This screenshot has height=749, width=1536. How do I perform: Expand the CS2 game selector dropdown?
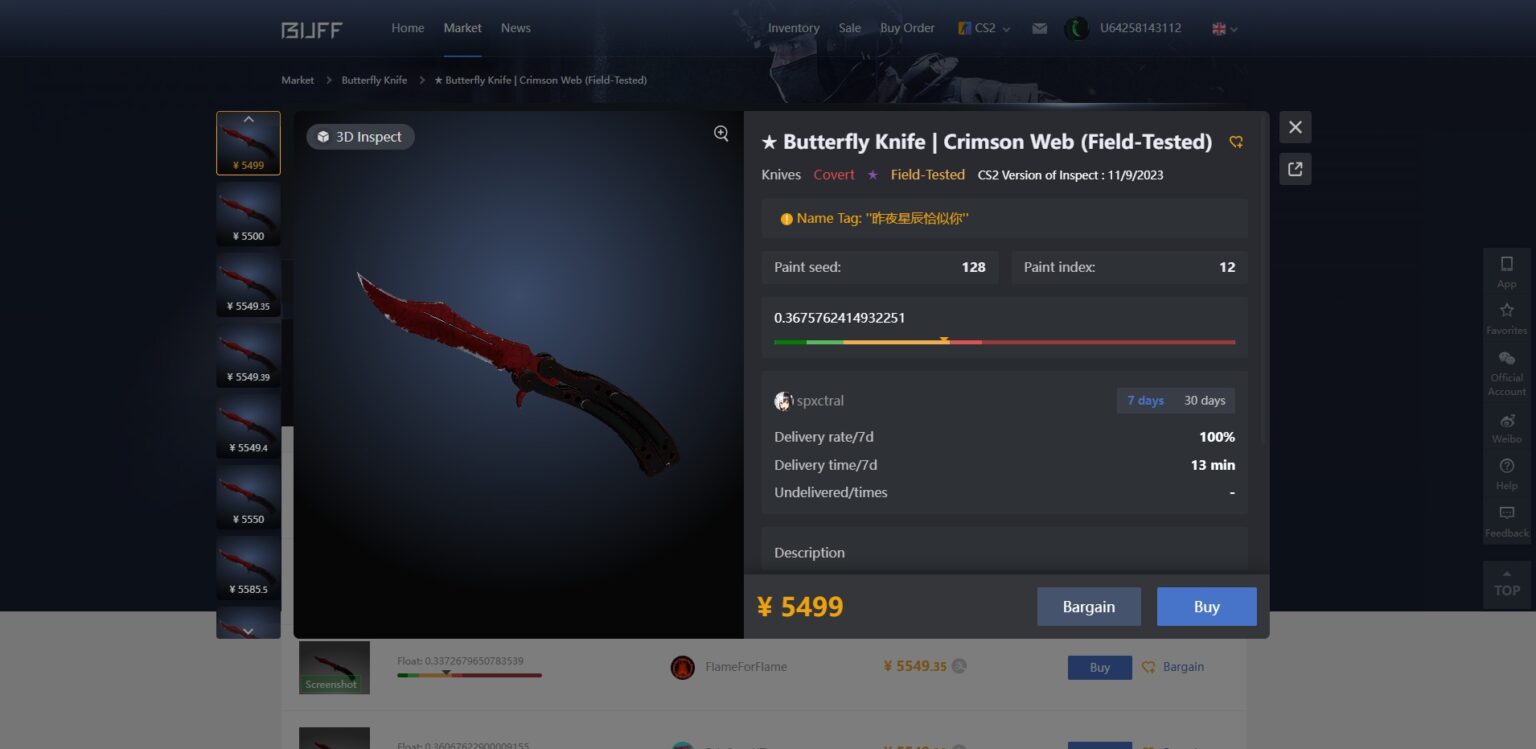(x=984, y=28)
